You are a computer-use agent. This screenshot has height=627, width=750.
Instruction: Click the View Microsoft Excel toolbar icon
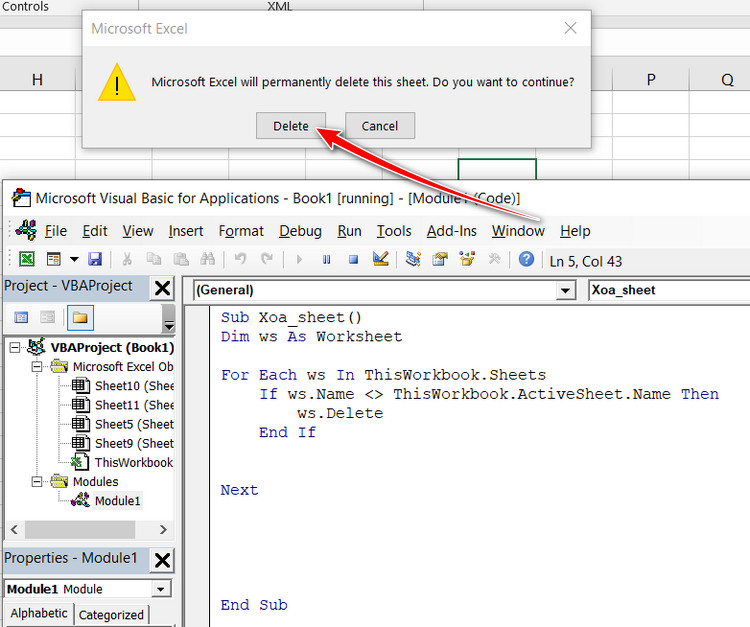coord(27,259)
